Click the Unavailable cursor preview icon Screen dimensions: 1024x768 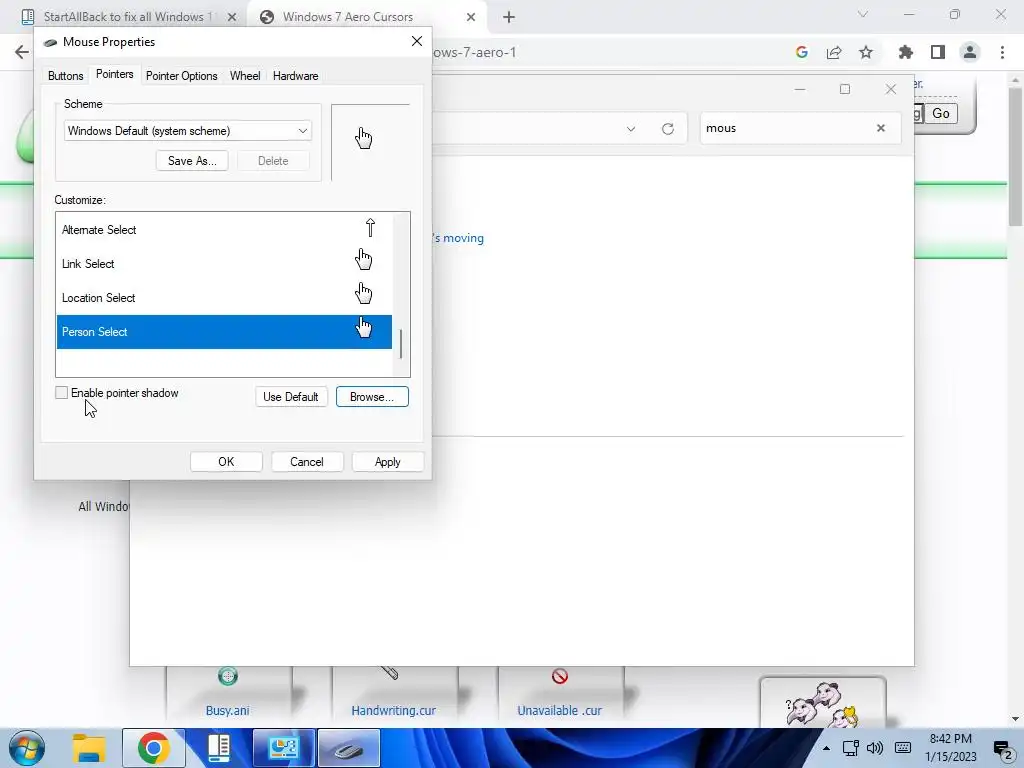pos(560,676)
